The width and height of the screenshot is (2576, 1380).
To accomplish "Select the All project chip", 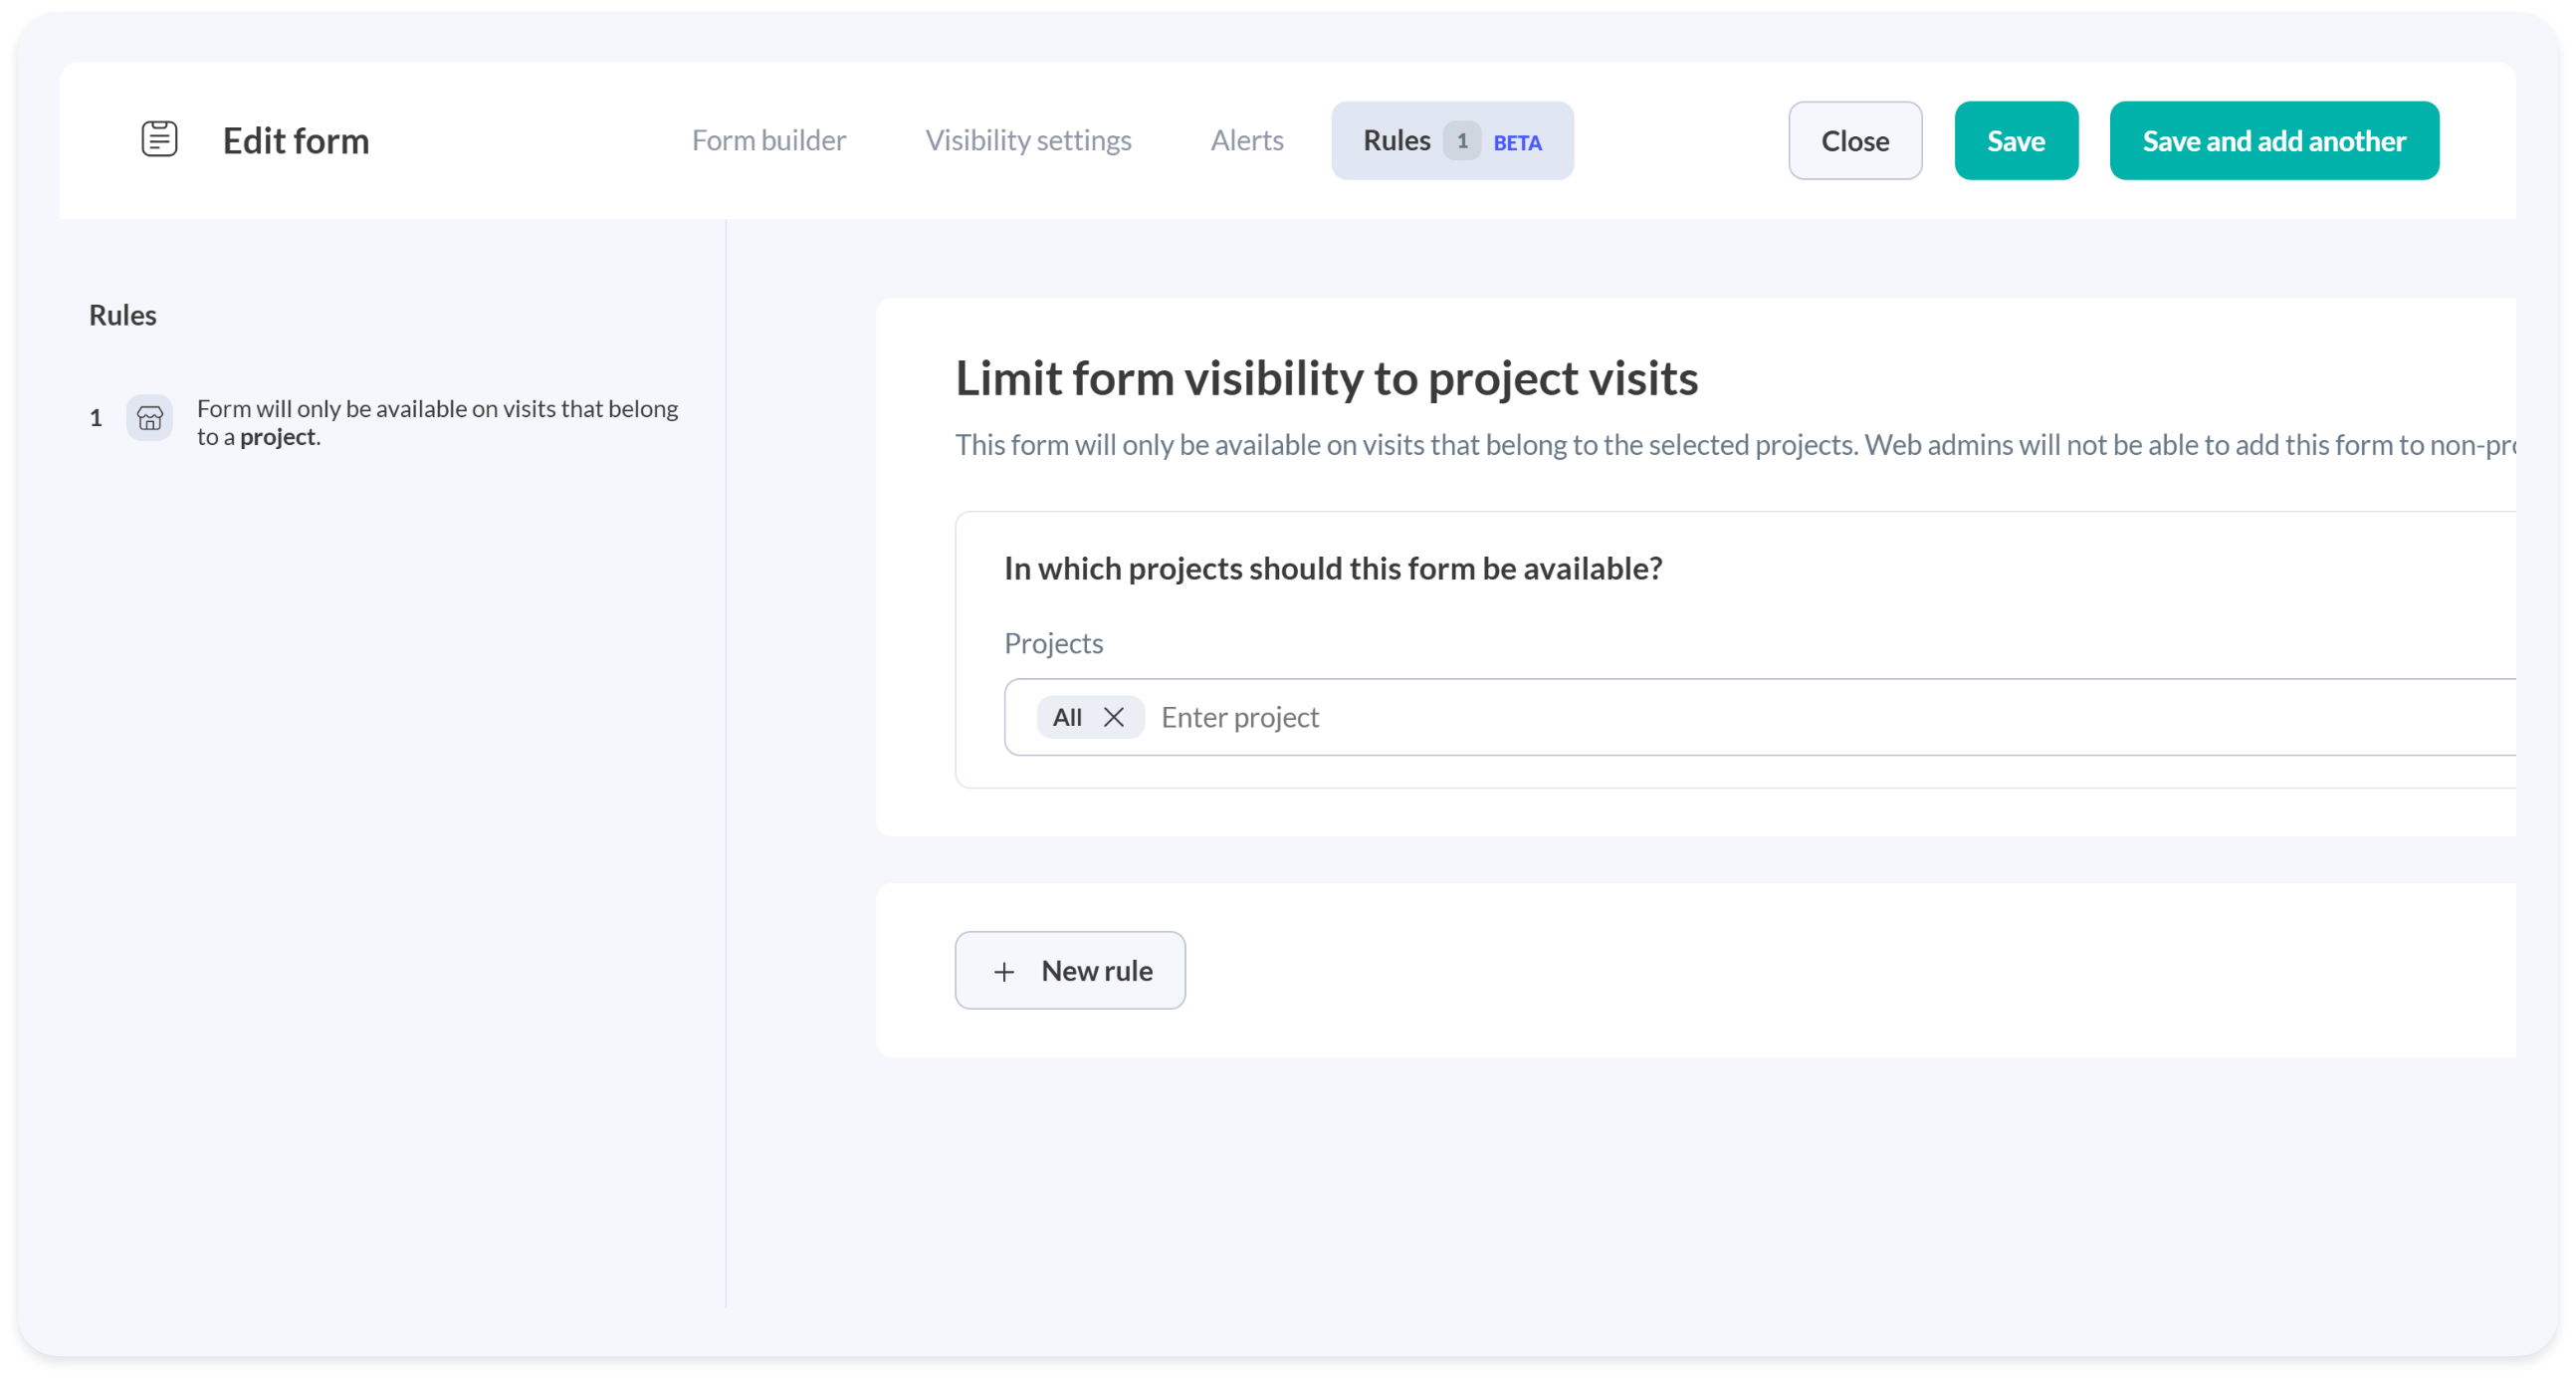I will coord(1067,717).
